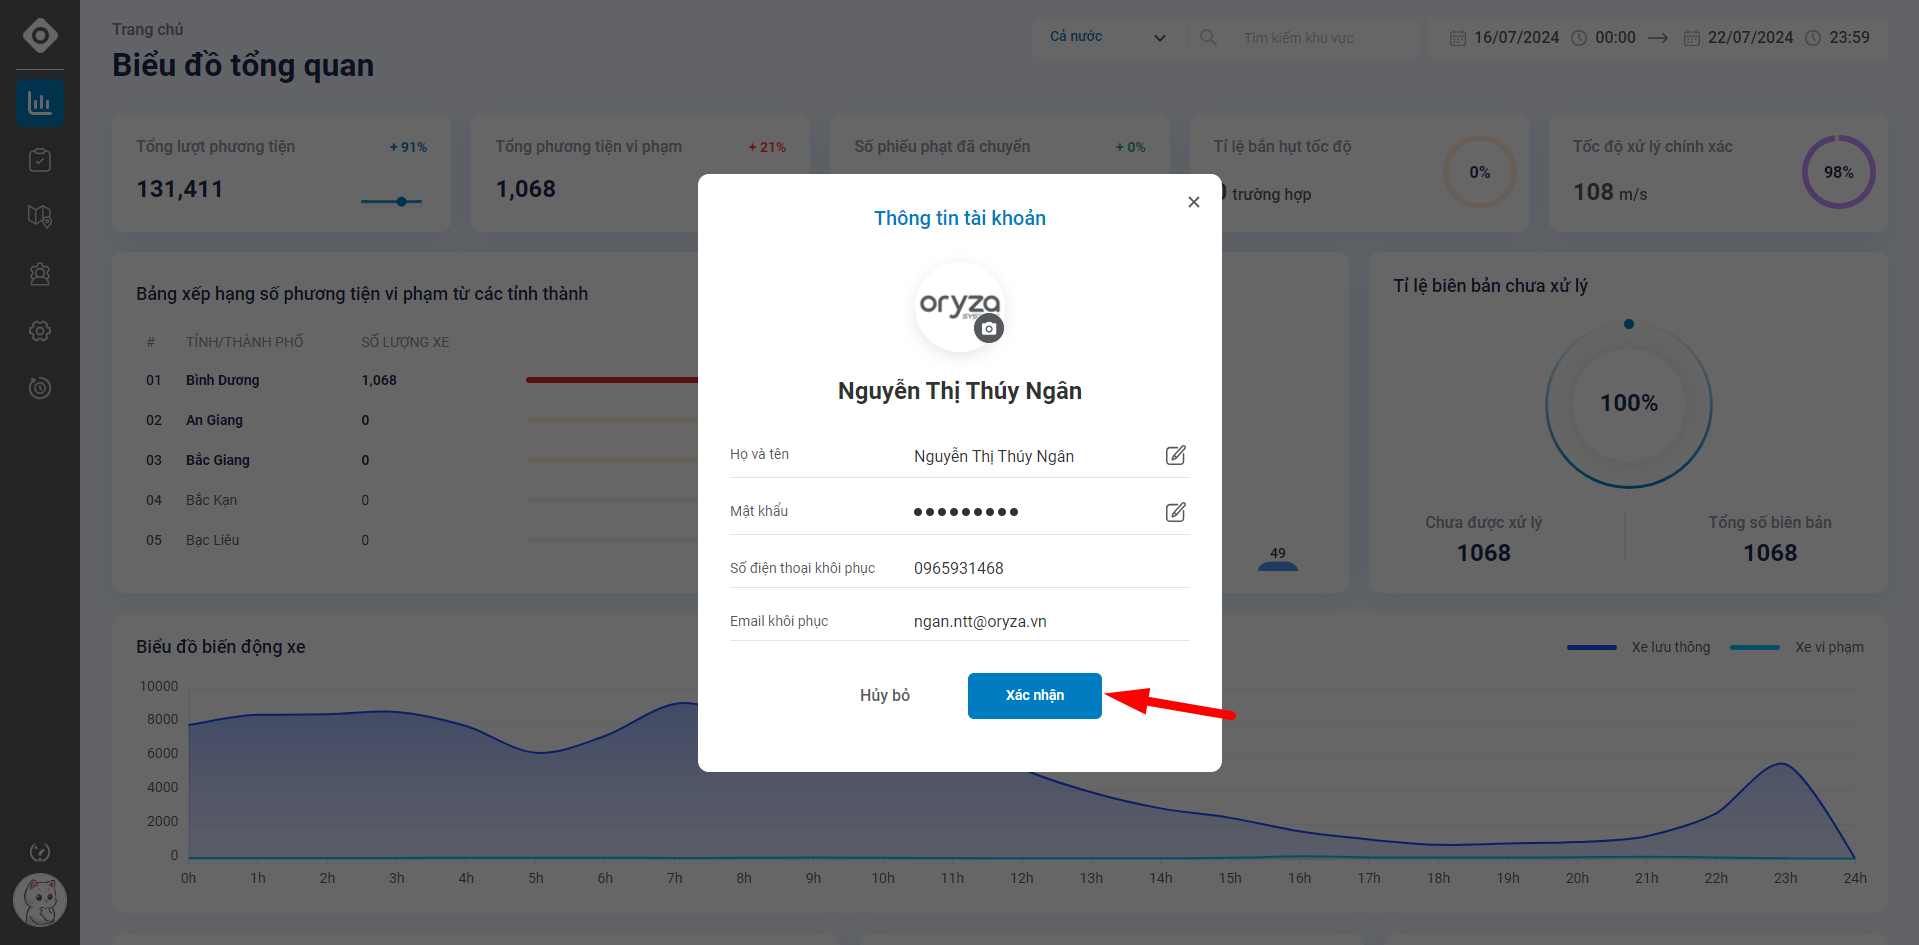Click clock icon beside 23:59

pos(1813,38)
